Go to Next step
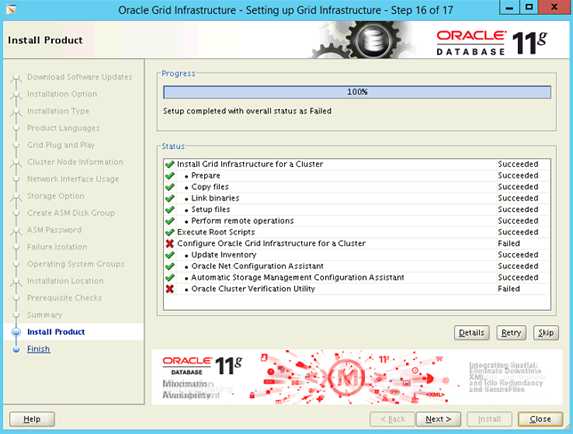Viewport: 573px width, 434px height. pos(438,419)
